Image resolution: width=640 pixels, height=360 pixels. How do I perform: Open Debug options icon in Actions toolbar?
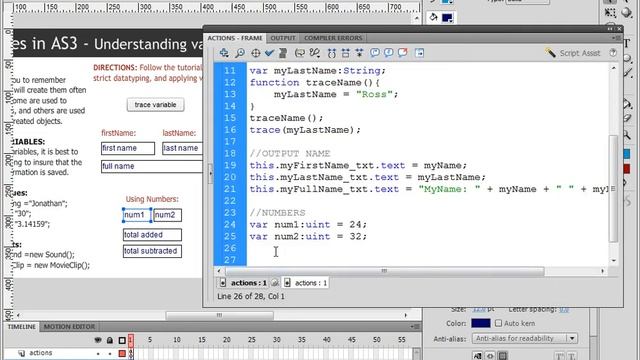pos(314,53)
